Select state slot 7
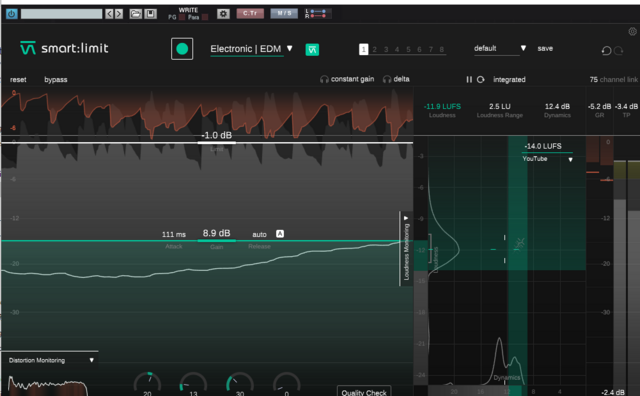 (x=431, y=49)
